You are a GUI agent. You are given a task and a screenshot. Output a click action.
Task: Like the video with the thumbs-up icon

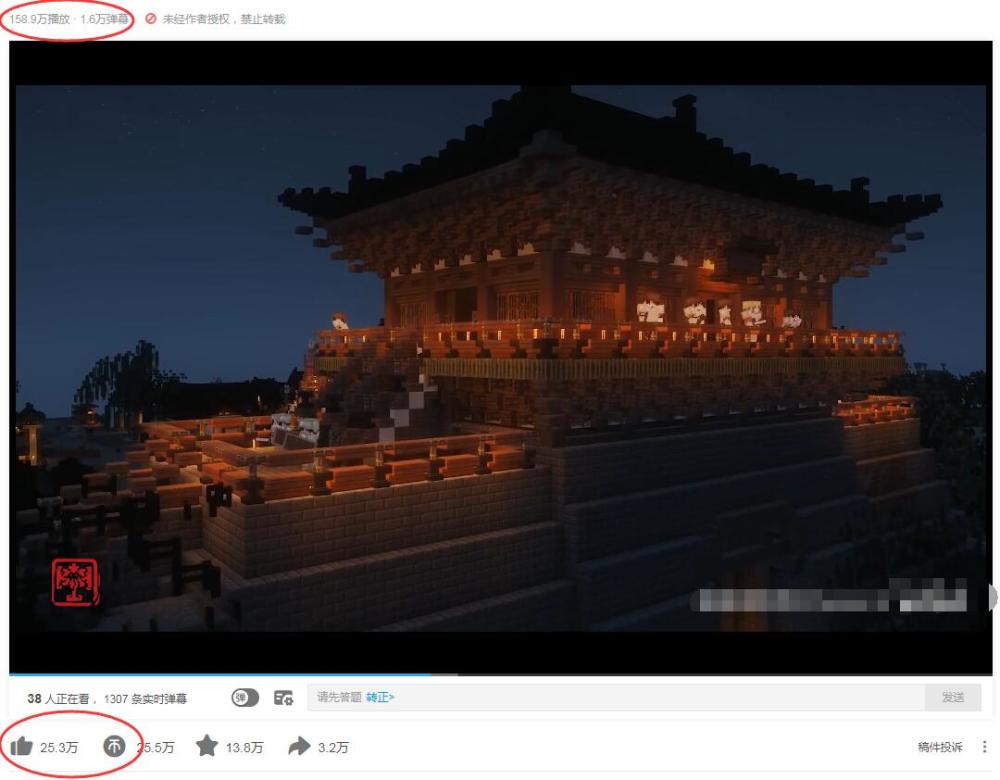point(22,746)
